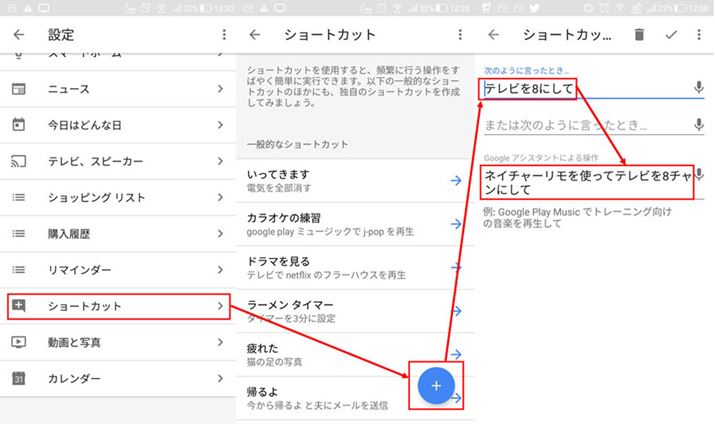This screenshot has width=715, height=424.
Task: Tap microphone beside または次のように言ったとき field
Action: point(699,124)
